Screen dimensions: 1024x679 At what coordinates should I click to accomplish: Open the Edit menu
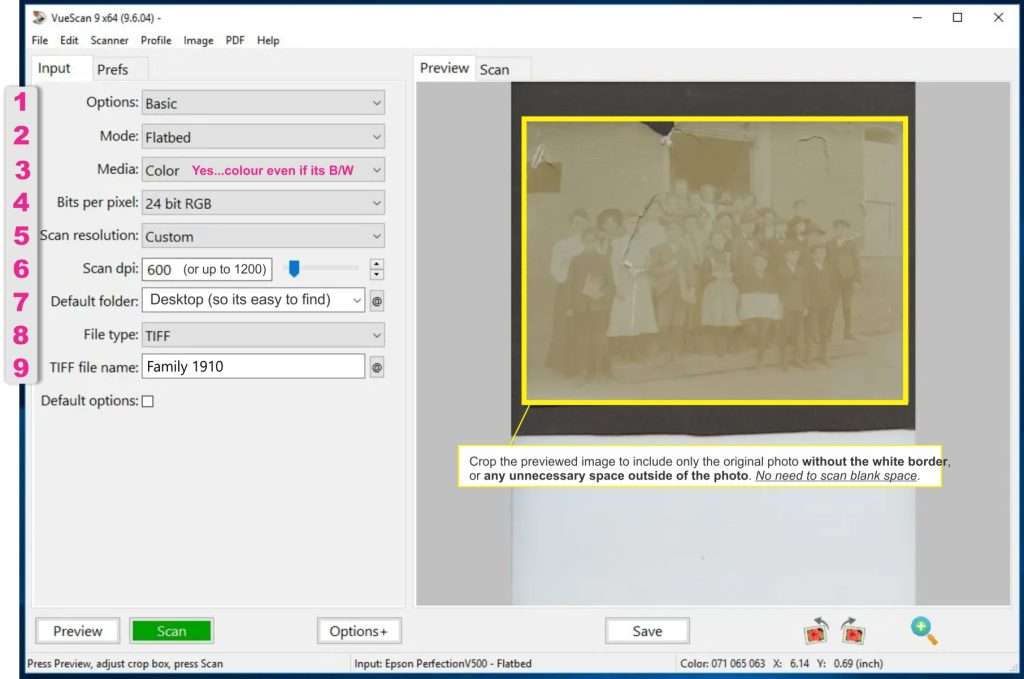pos(69,40)
